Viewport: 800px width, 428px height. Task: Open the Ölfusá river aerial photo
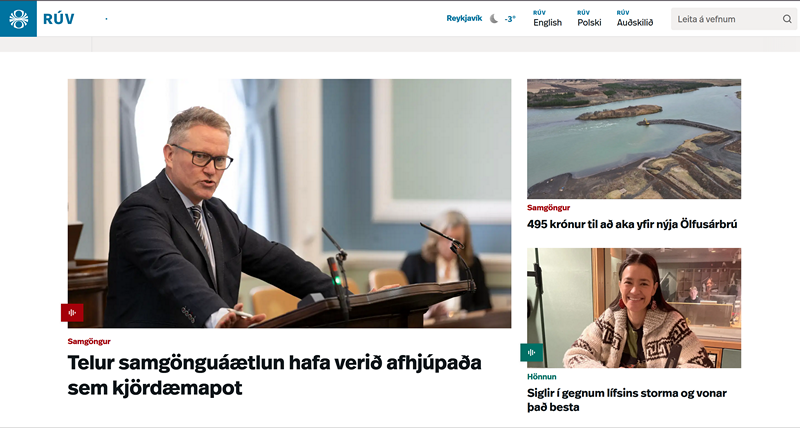pyautogui.click(x=634, y=139)
